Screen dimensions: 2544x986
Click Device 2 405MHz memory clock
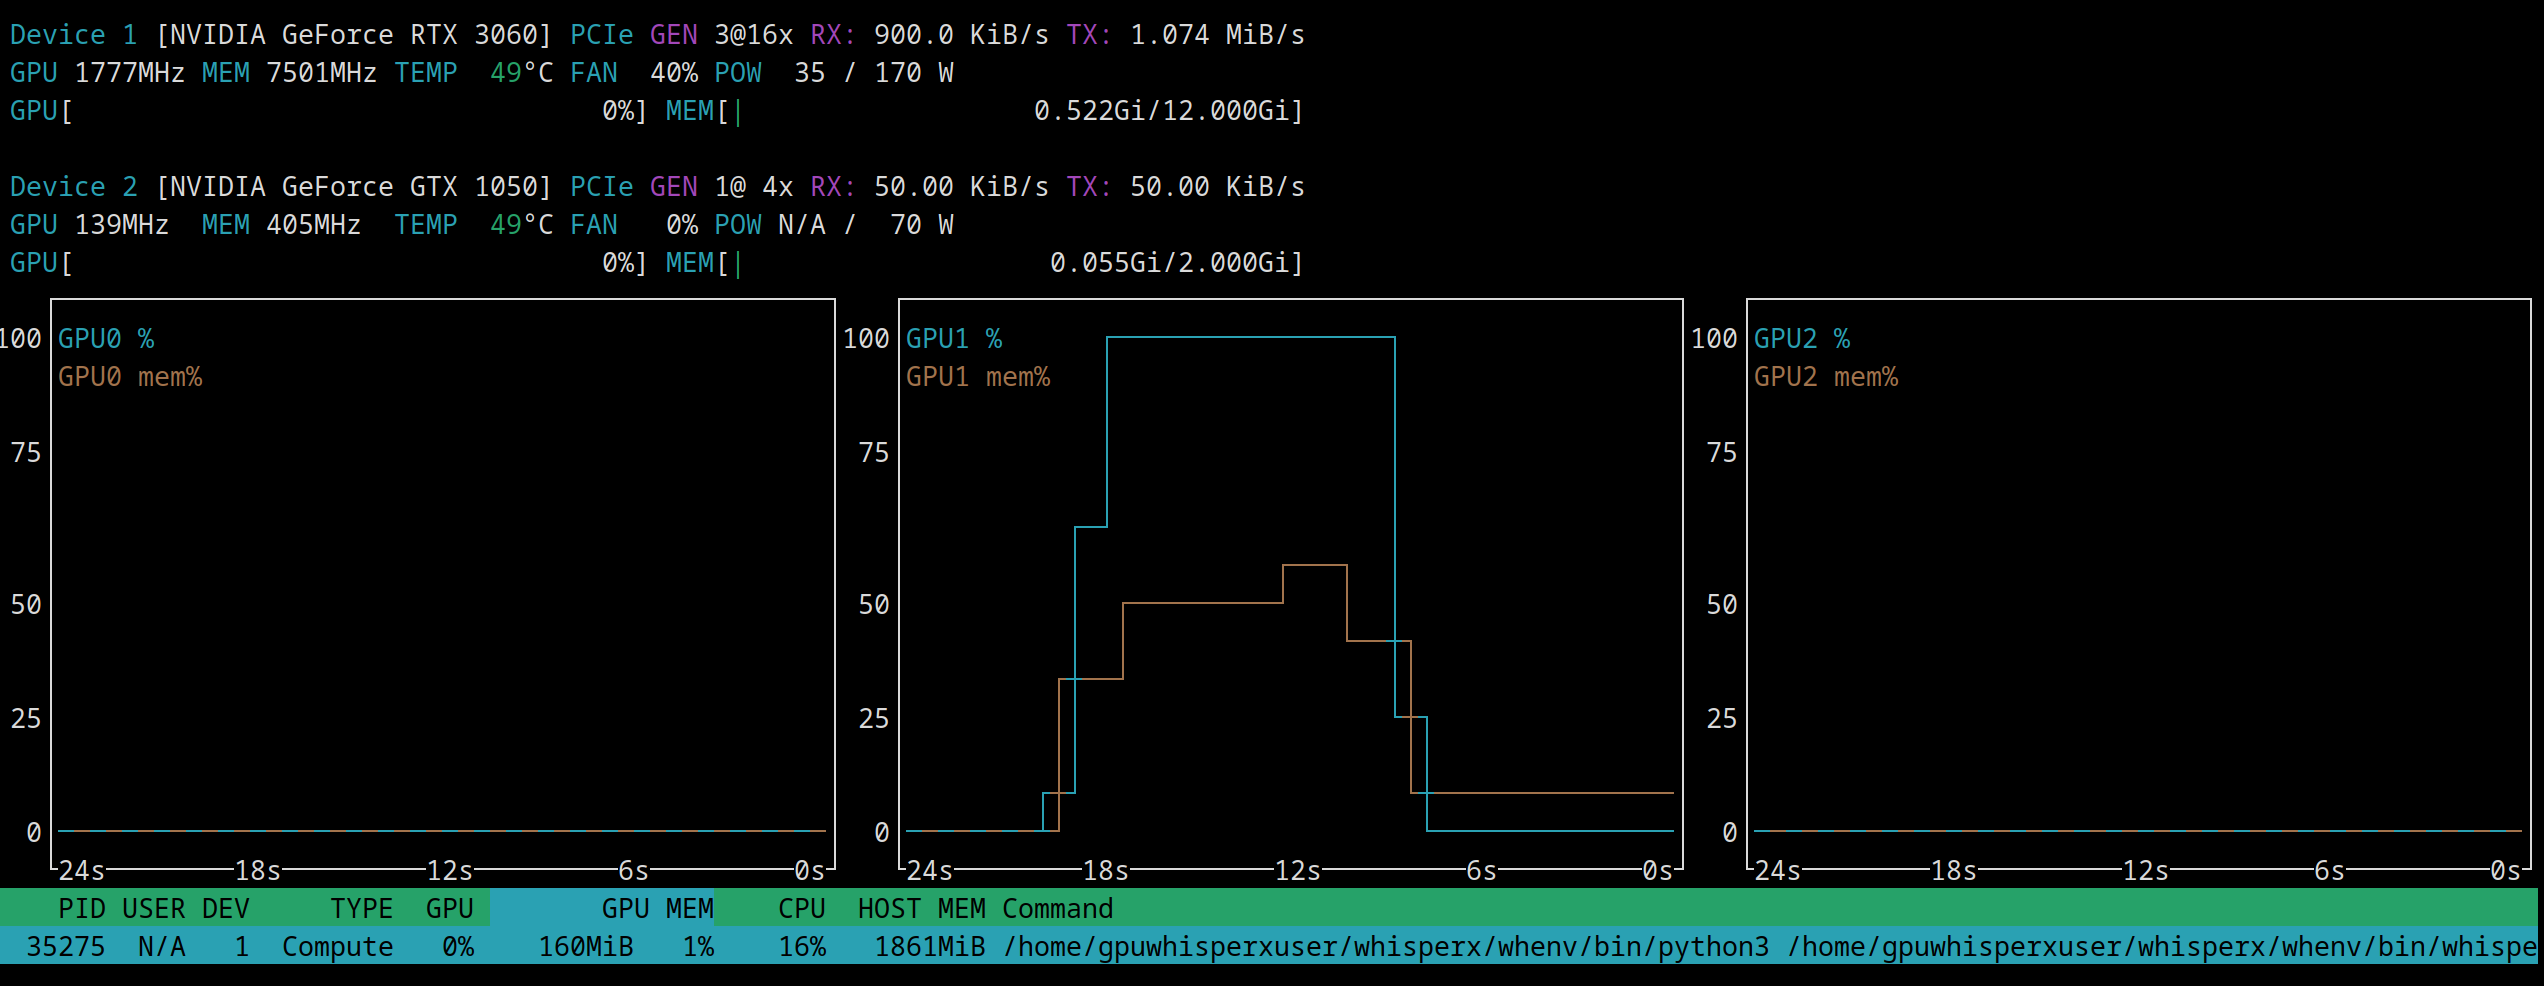click(313, 225)
